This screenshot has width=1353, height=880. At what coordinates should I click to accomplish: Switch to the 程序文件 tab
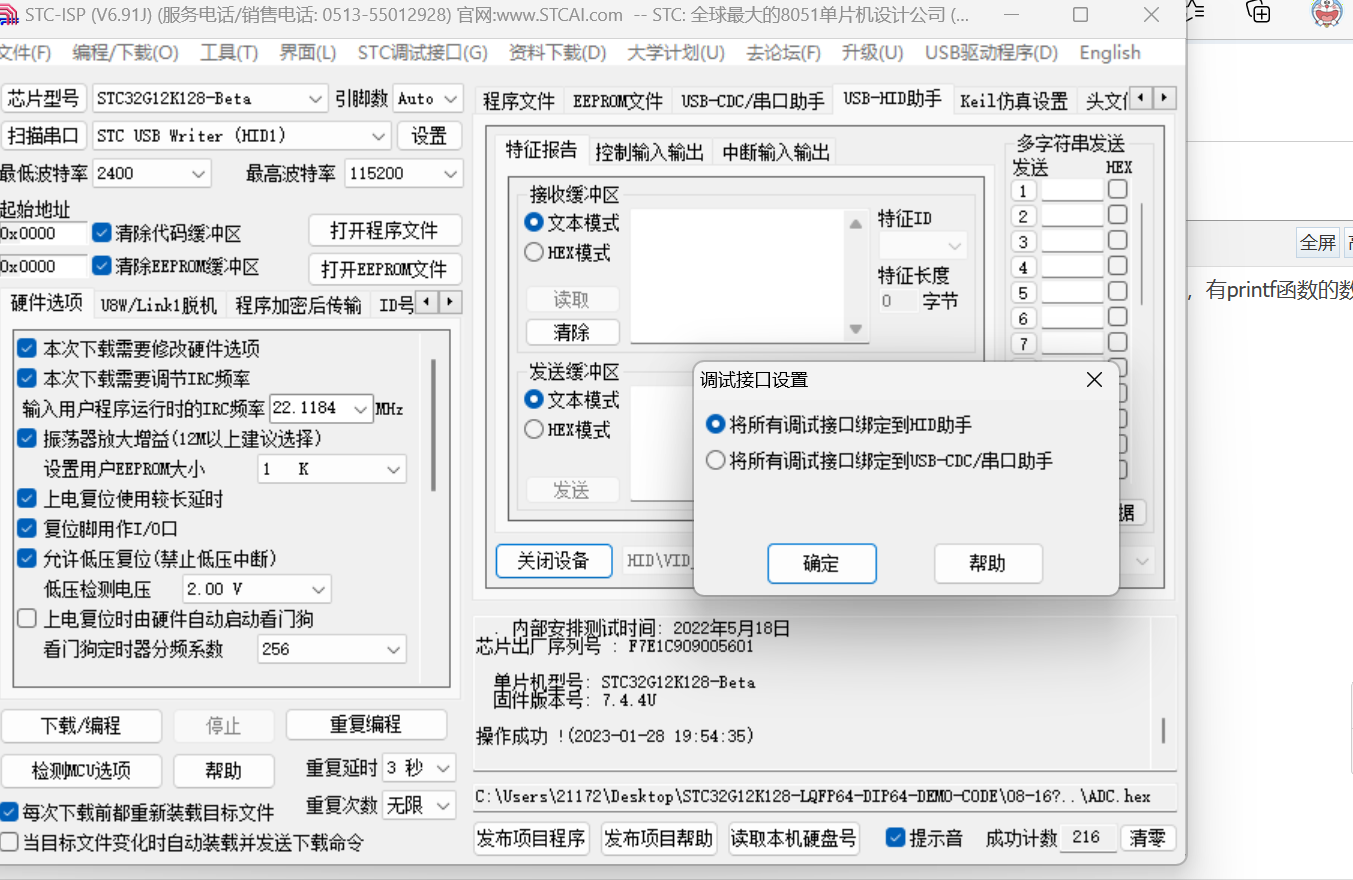519,101
